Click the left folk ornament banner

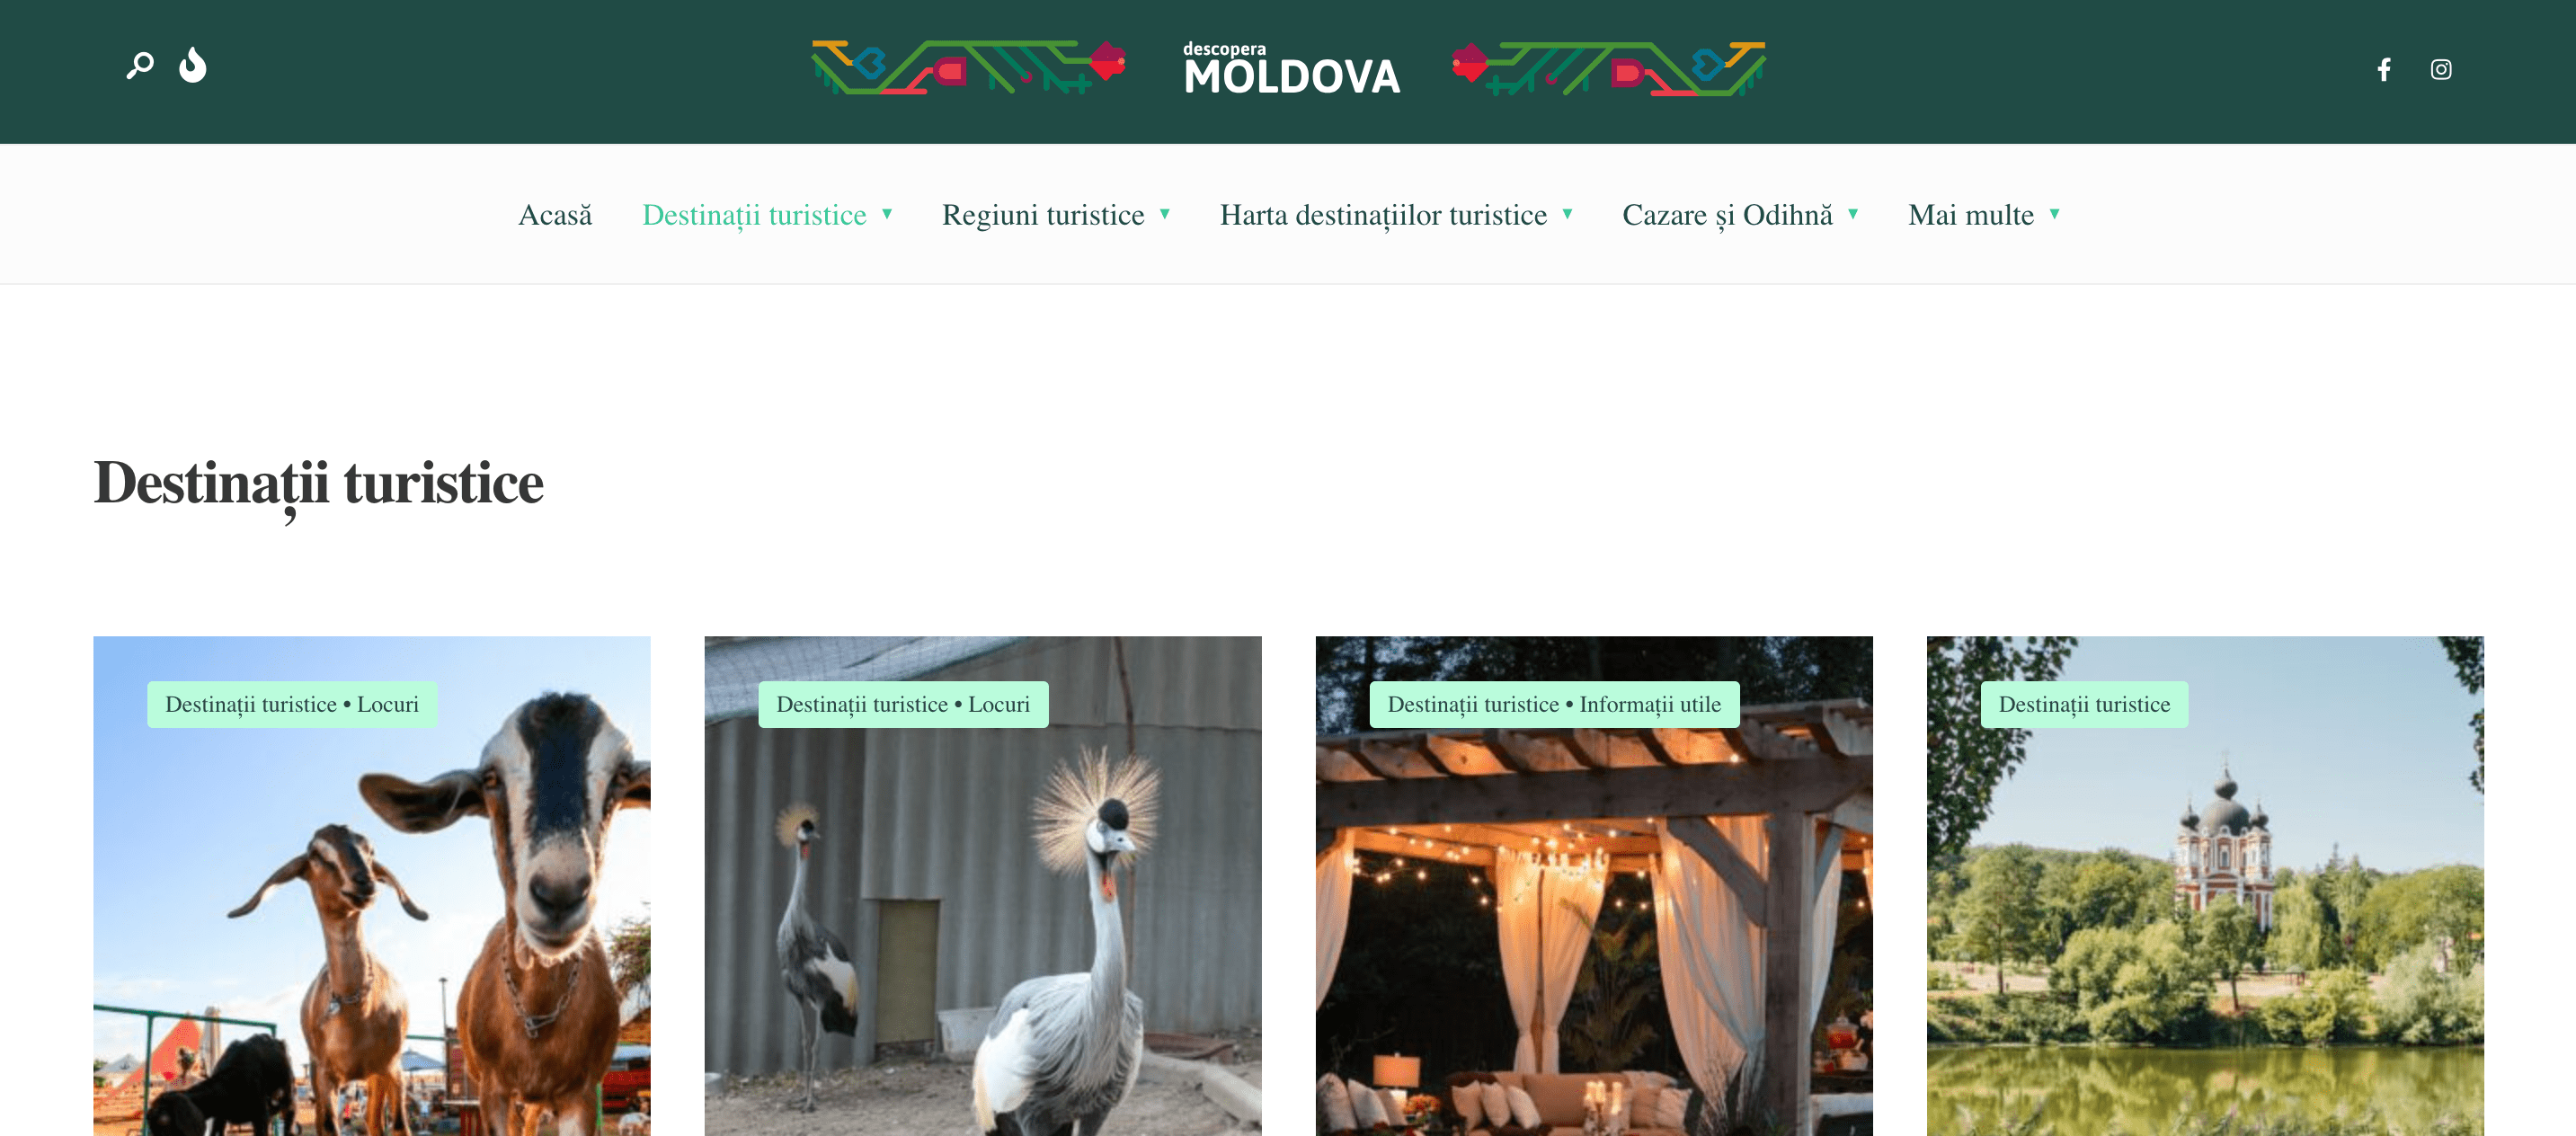click(968, 67)
